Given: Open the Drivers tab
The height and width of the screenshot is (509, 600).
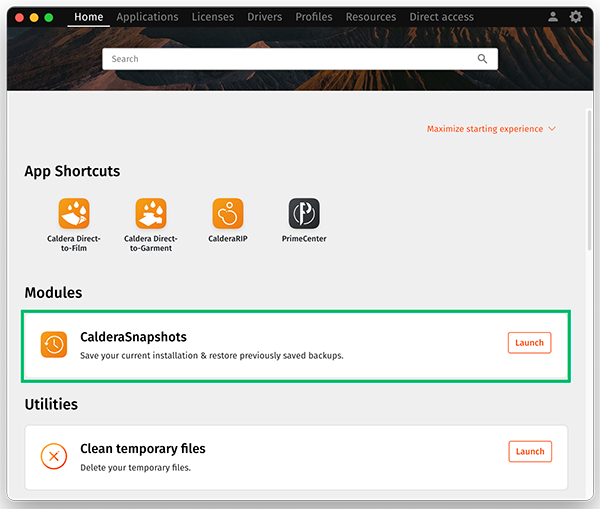Looking at the screenshot, I should [x=264, y=17].
